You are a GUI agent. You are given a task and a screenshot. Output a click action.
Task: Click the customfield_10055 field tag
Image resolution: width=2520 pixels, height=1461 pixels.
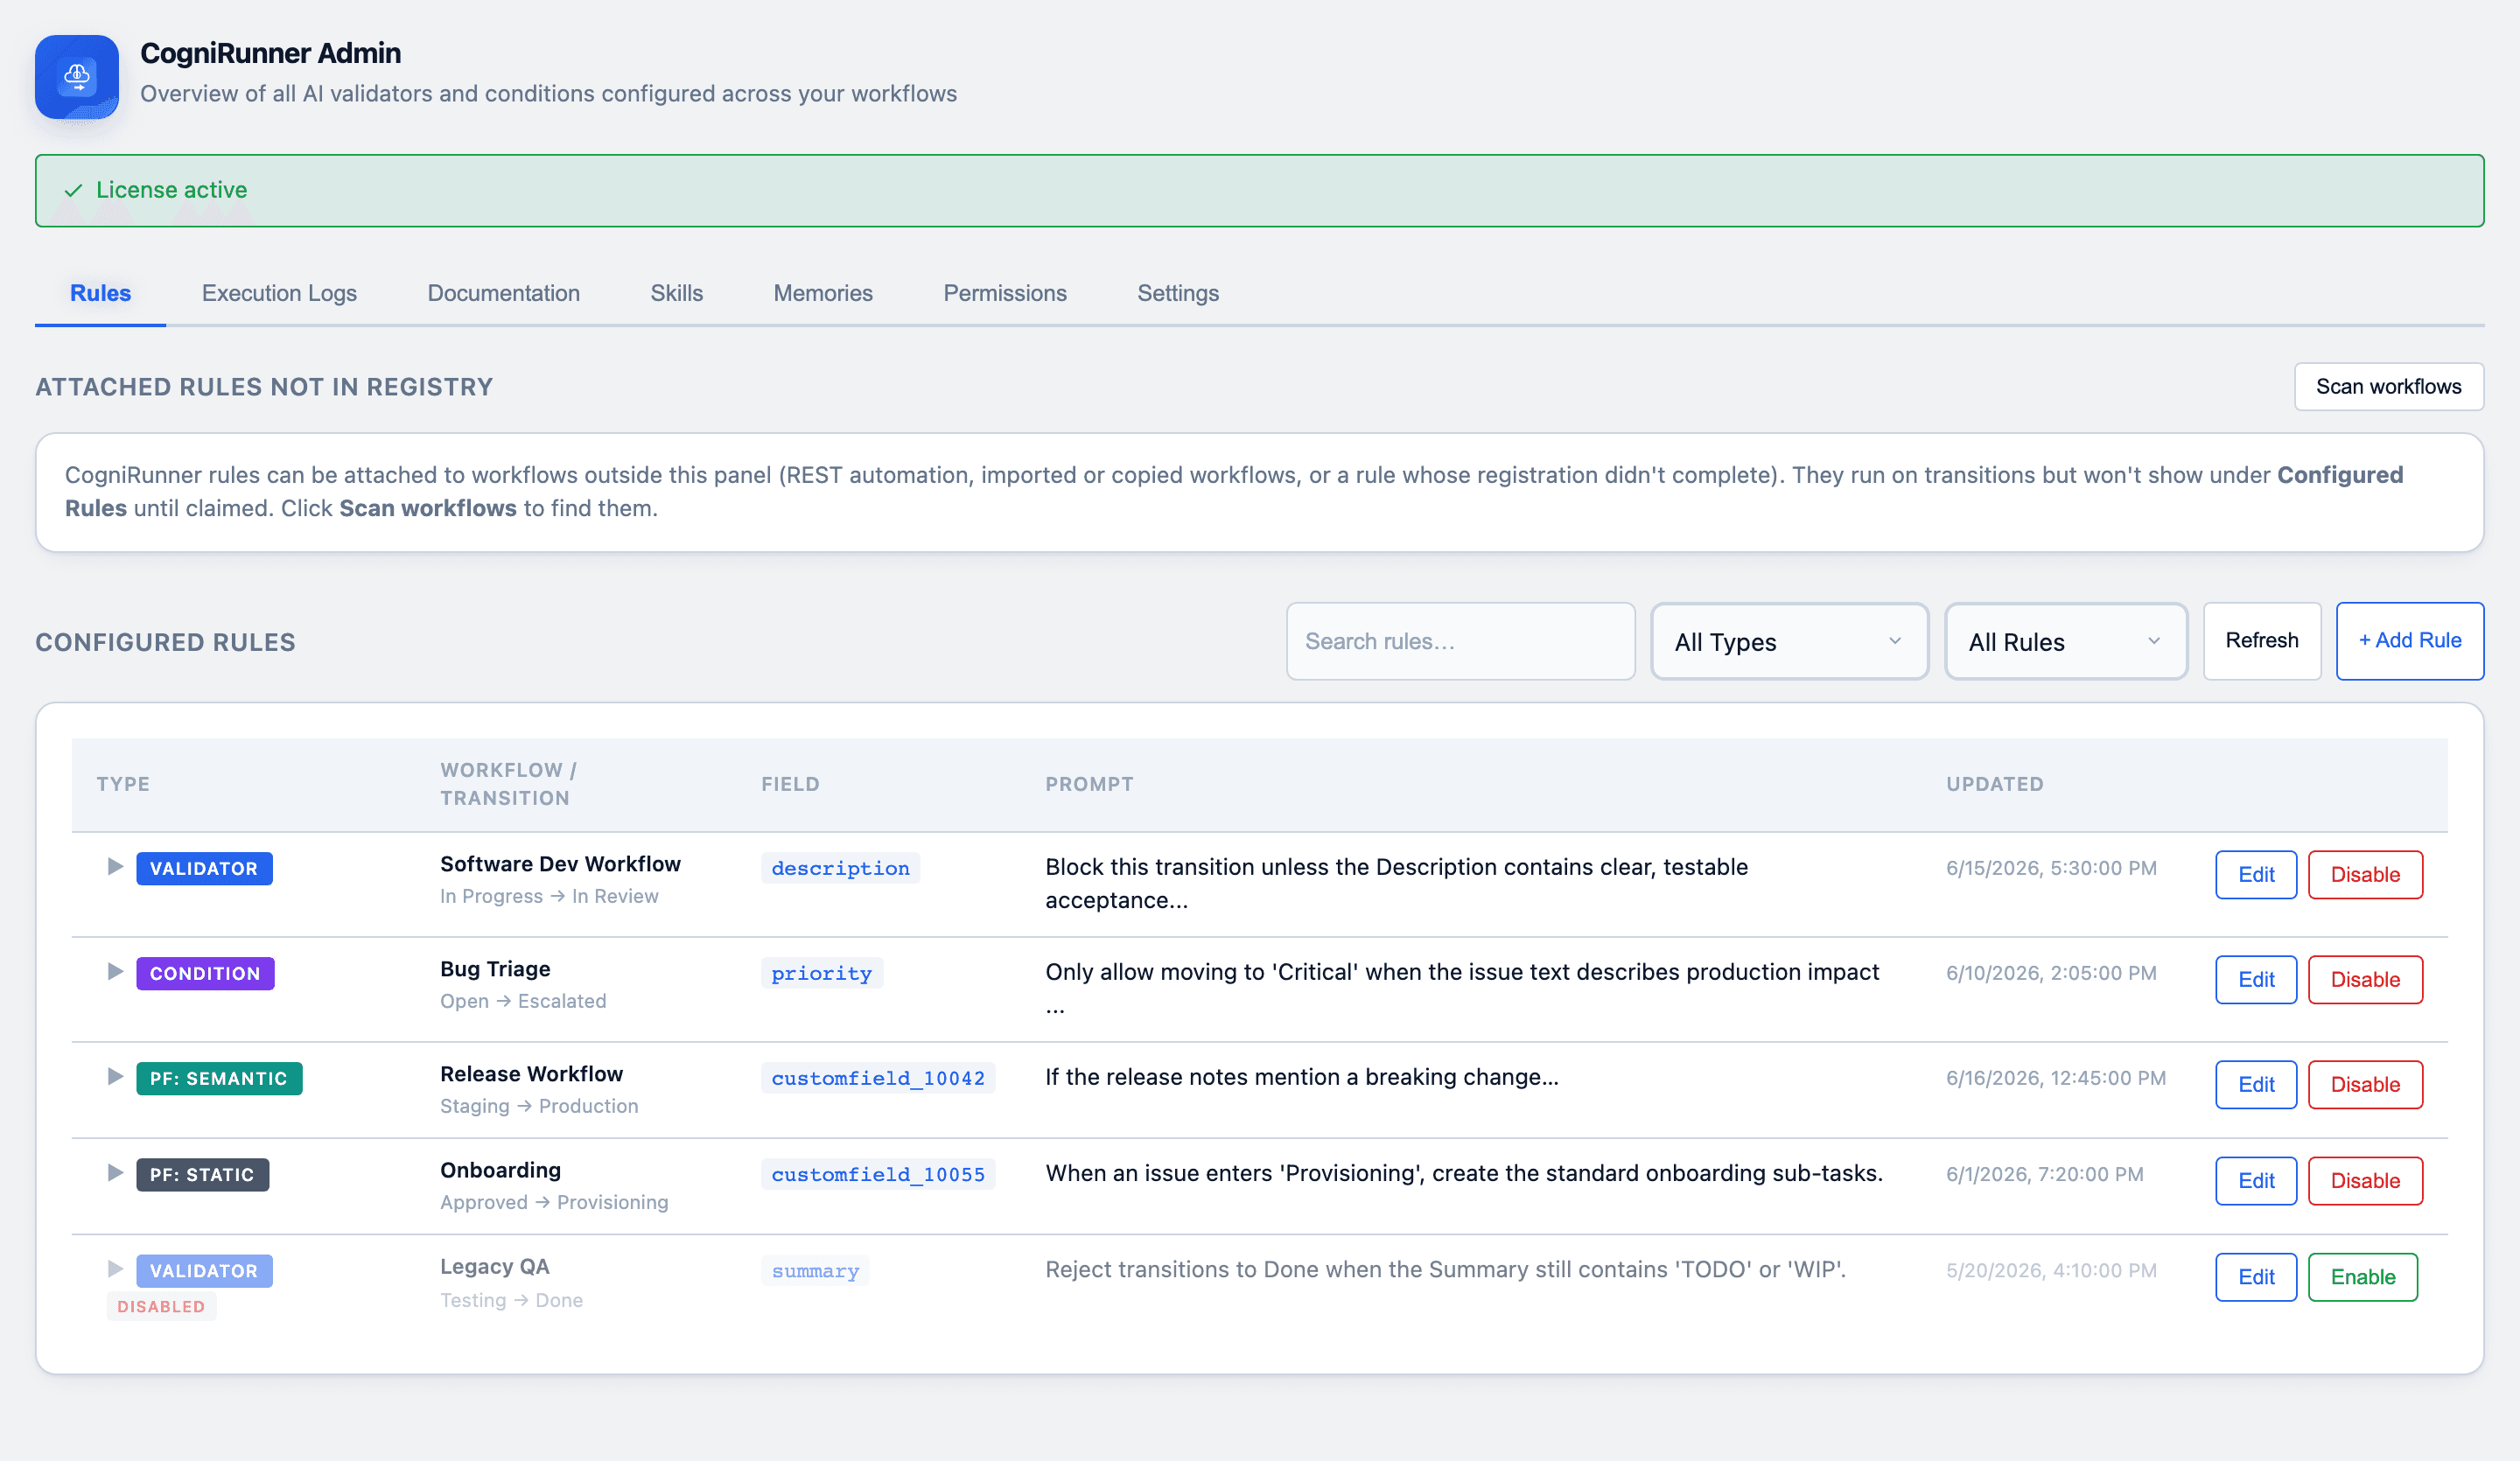[x=878, y=1175]
